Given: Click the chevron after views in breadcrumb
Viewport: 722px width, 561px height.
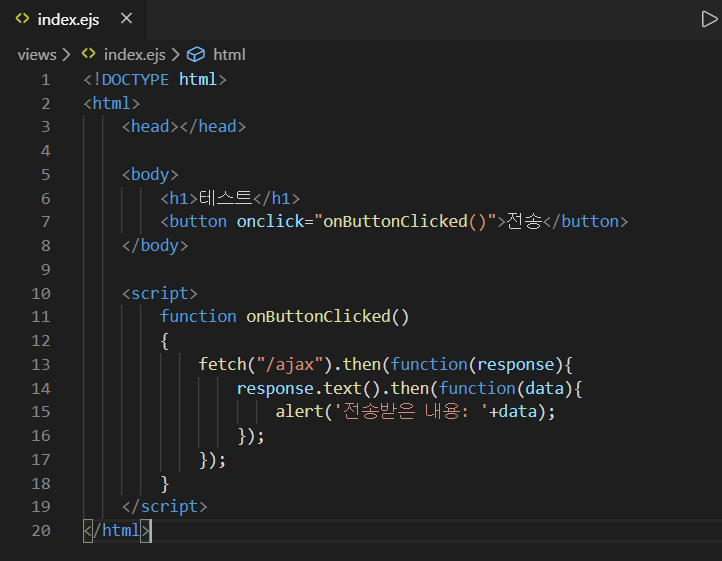Looking at the screenshot, I should coord(66,54).
